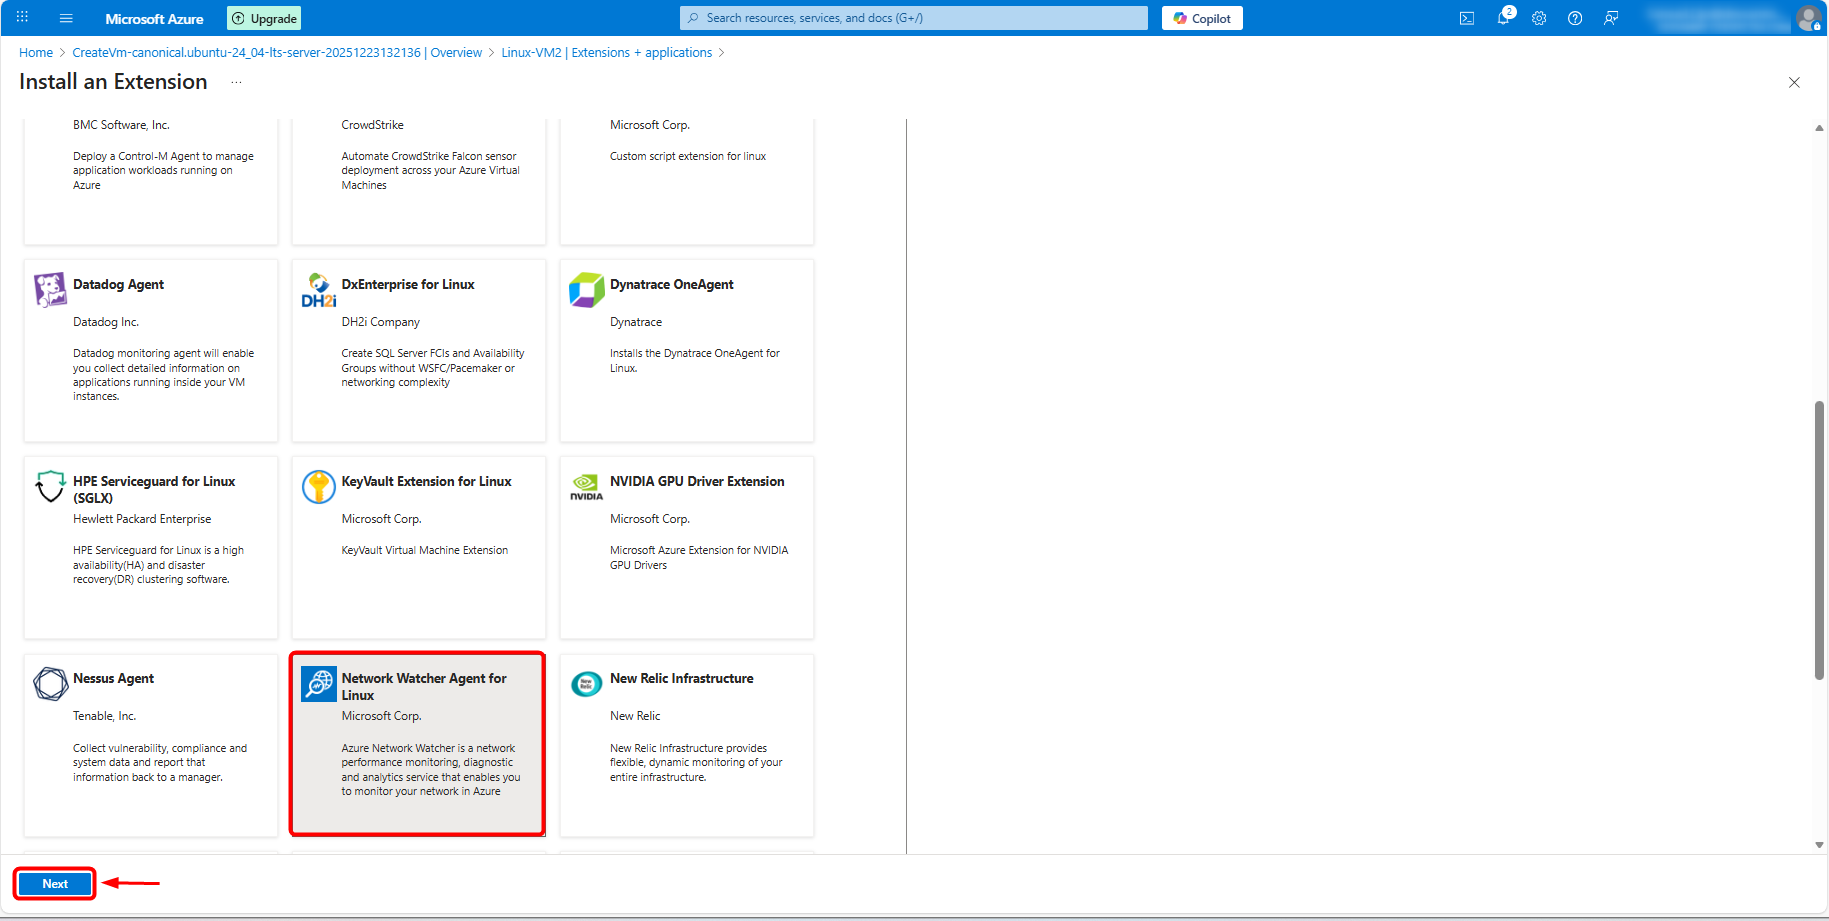The height and width of the screenshot is (921, 1829).
Task: Click the Nessus Agent hexagon icon
Action: [50, 683]
